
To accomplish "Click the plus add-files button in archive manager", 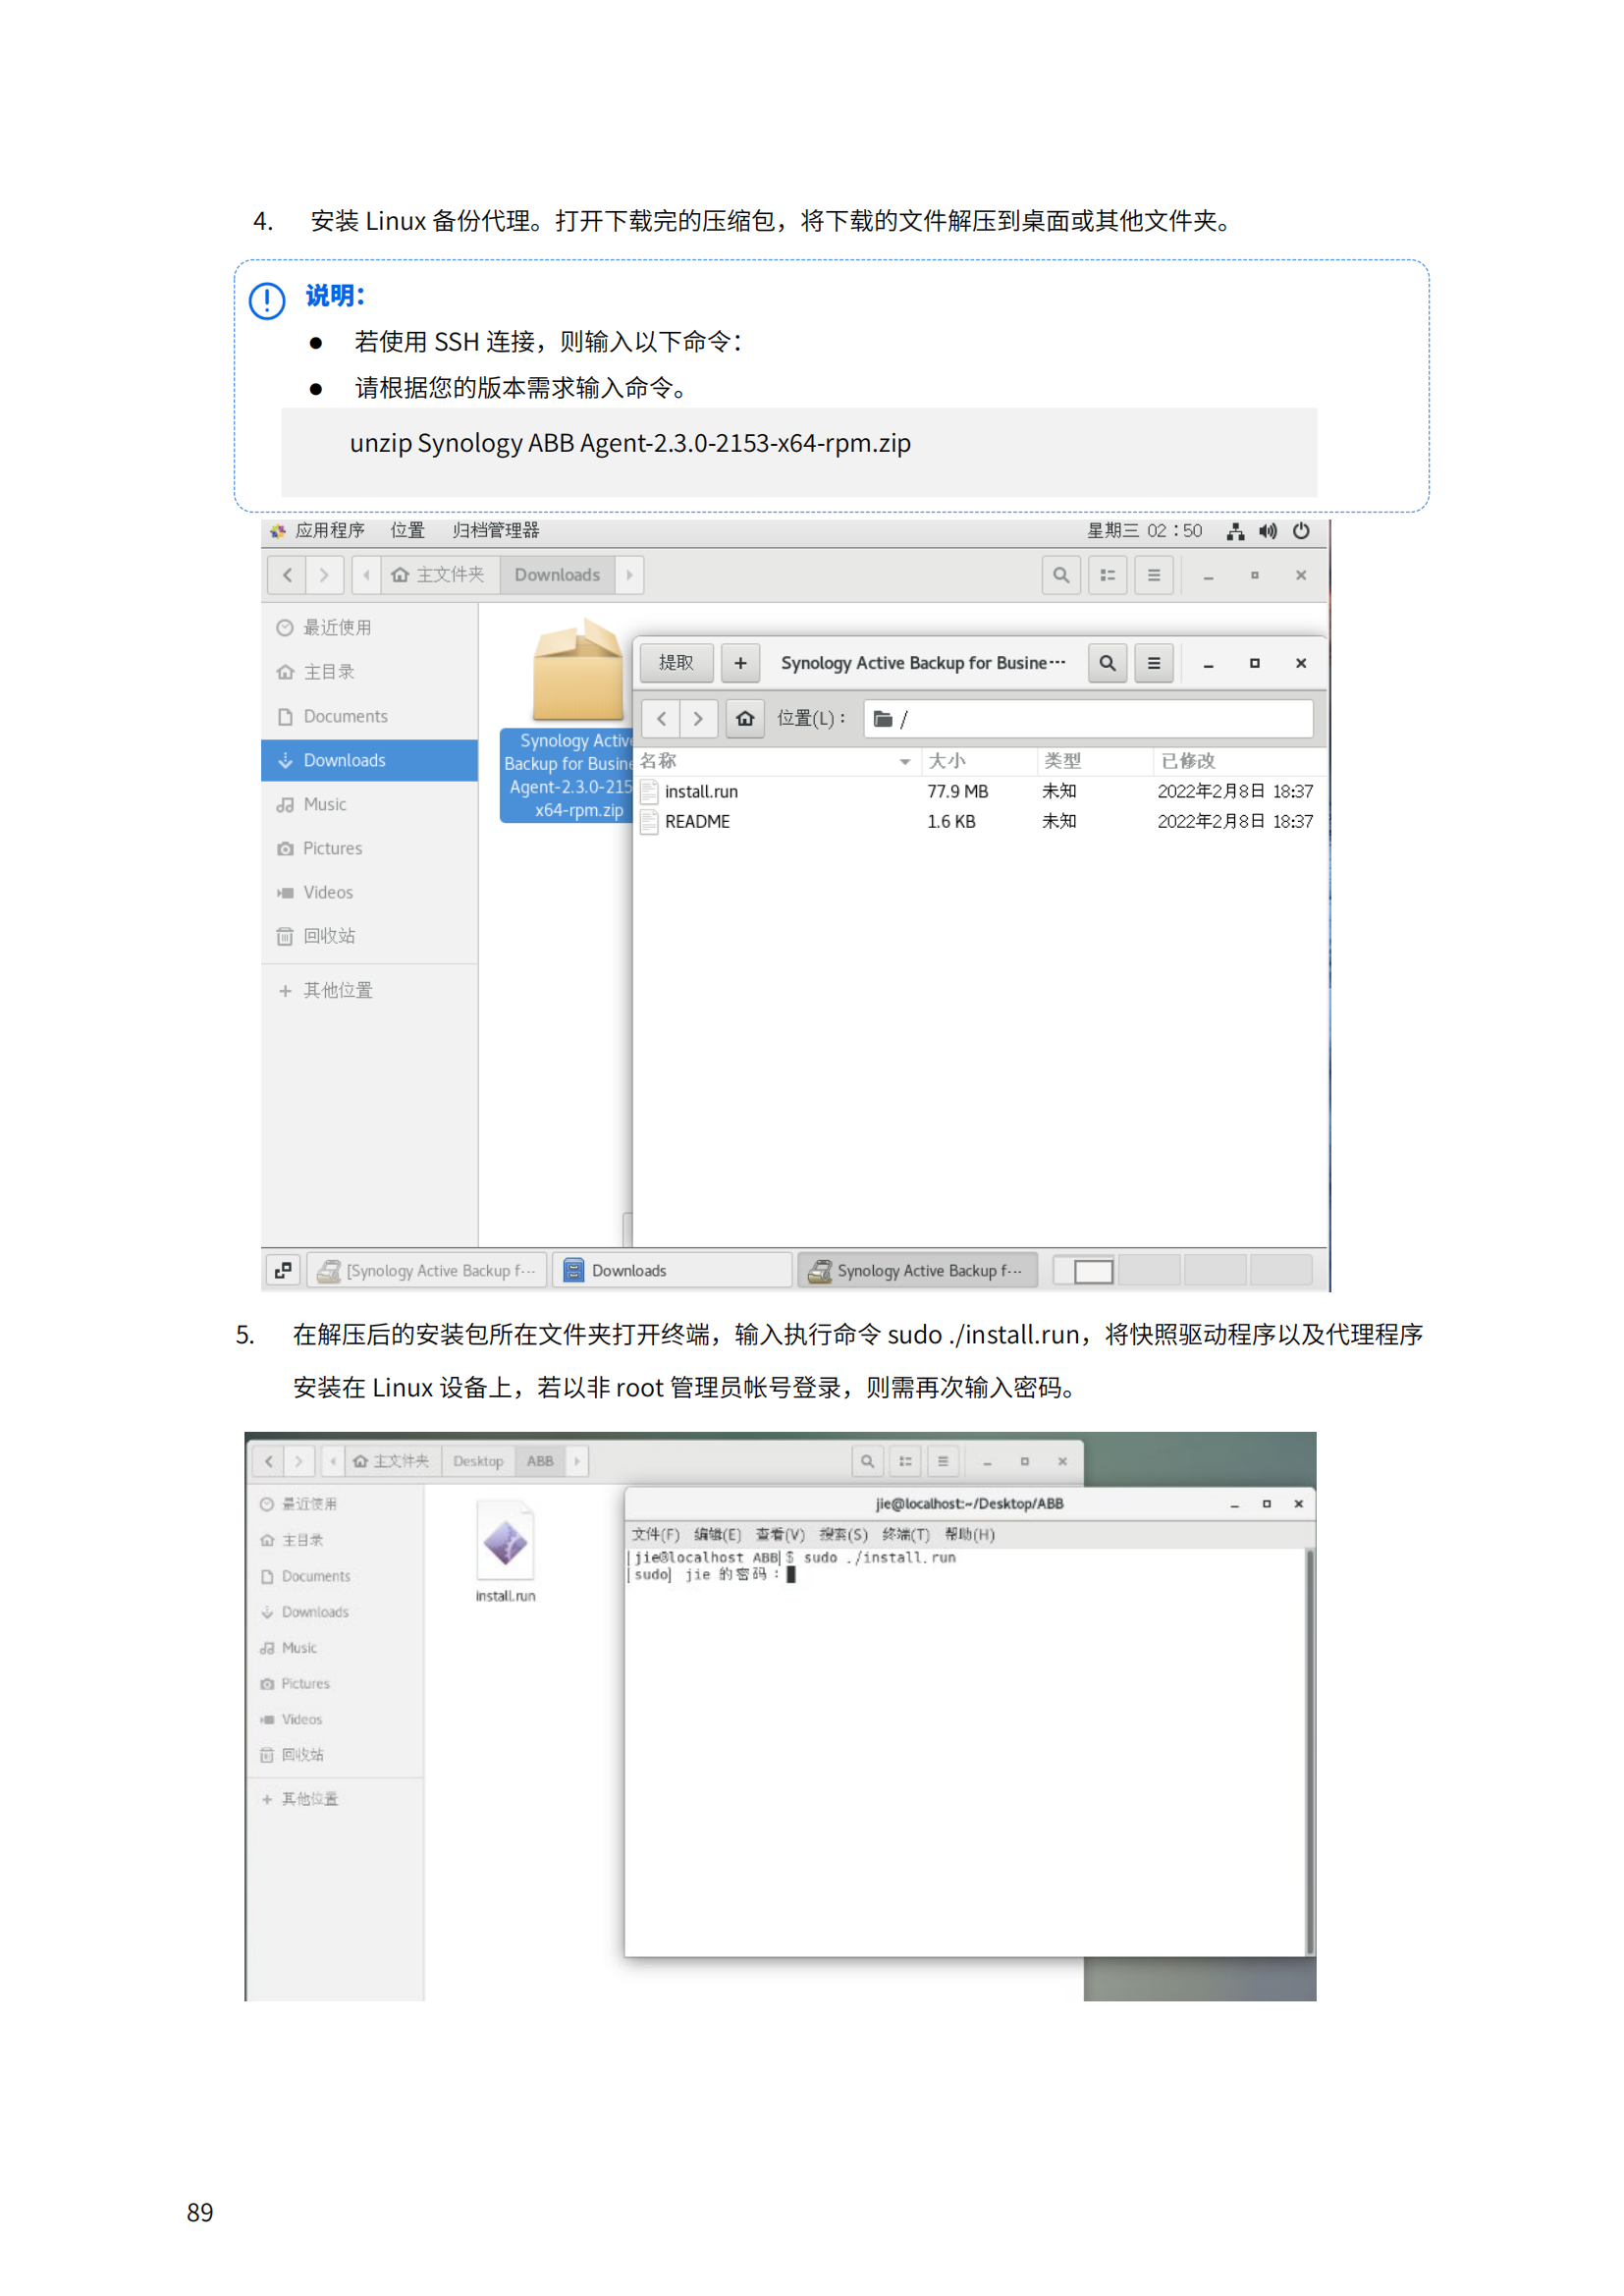I will pyautogui.click(x=740, y=663).
